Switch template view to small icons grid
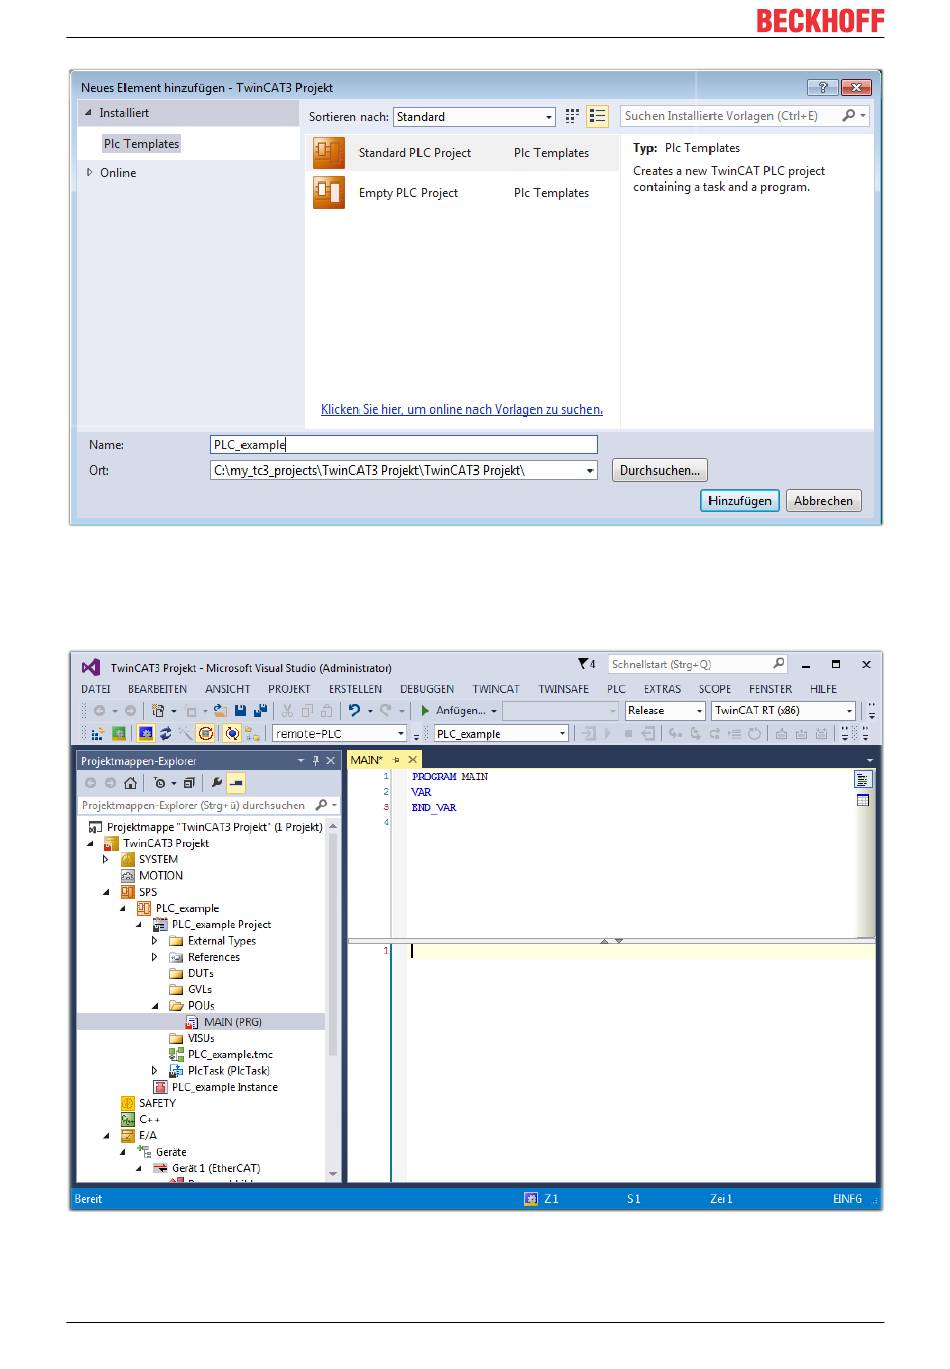The height and width of the screenshot is (1369, 950). [572, 116]
